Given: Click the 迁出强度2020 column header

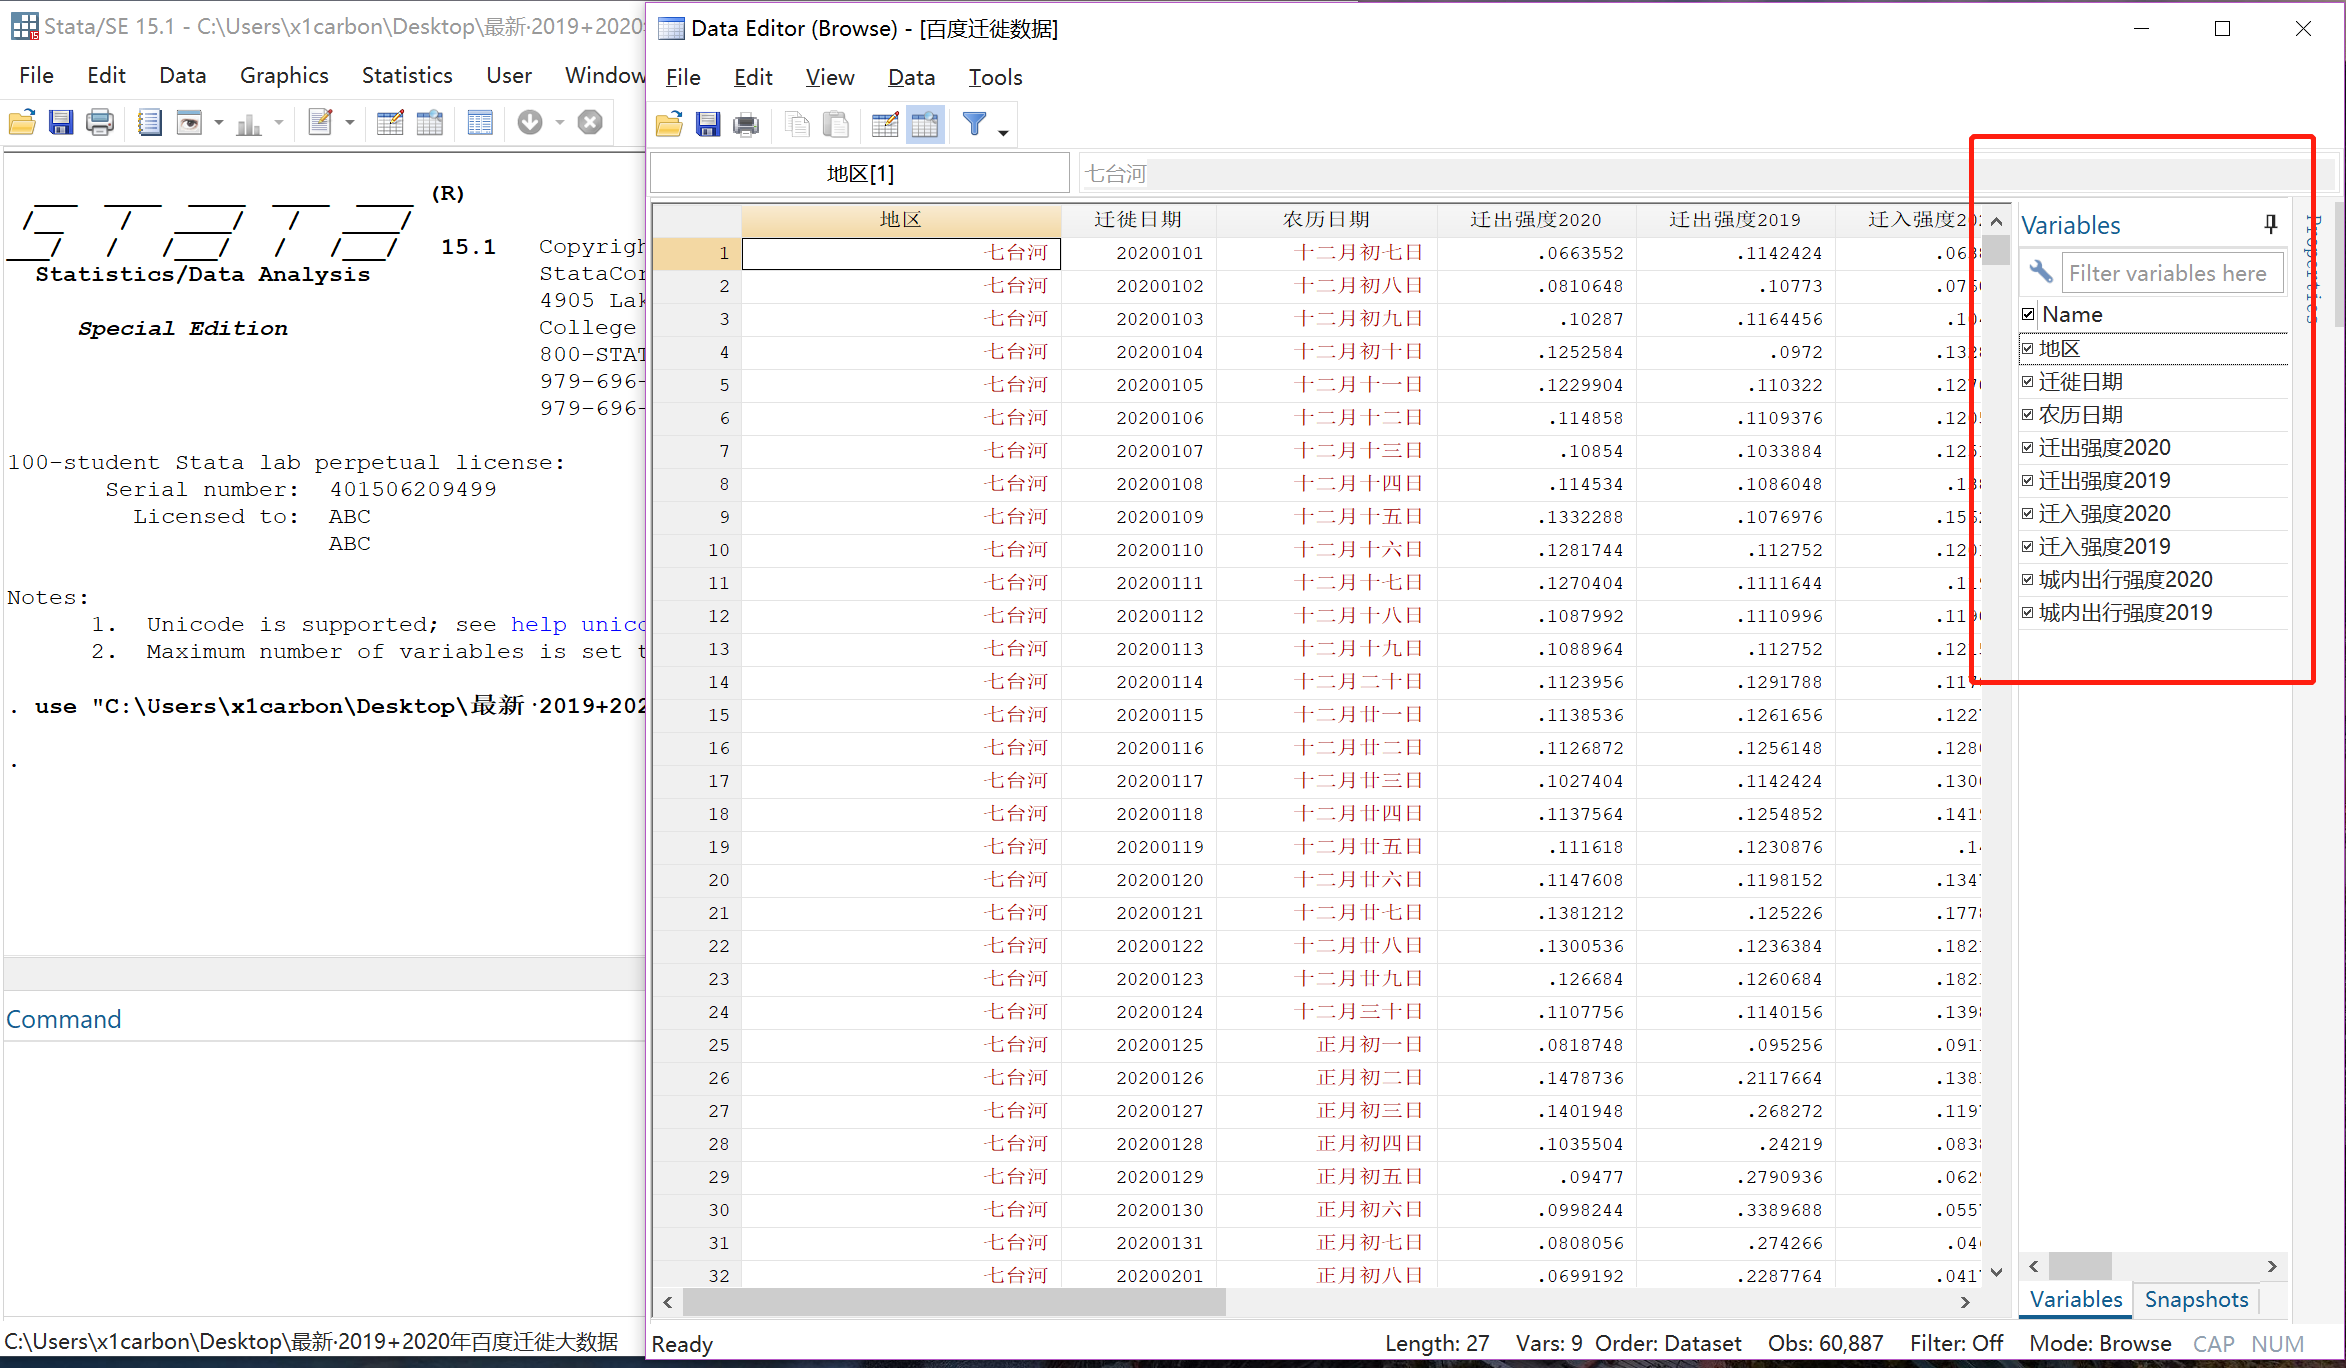Looking at the screenshot, I should point(1535,220).
